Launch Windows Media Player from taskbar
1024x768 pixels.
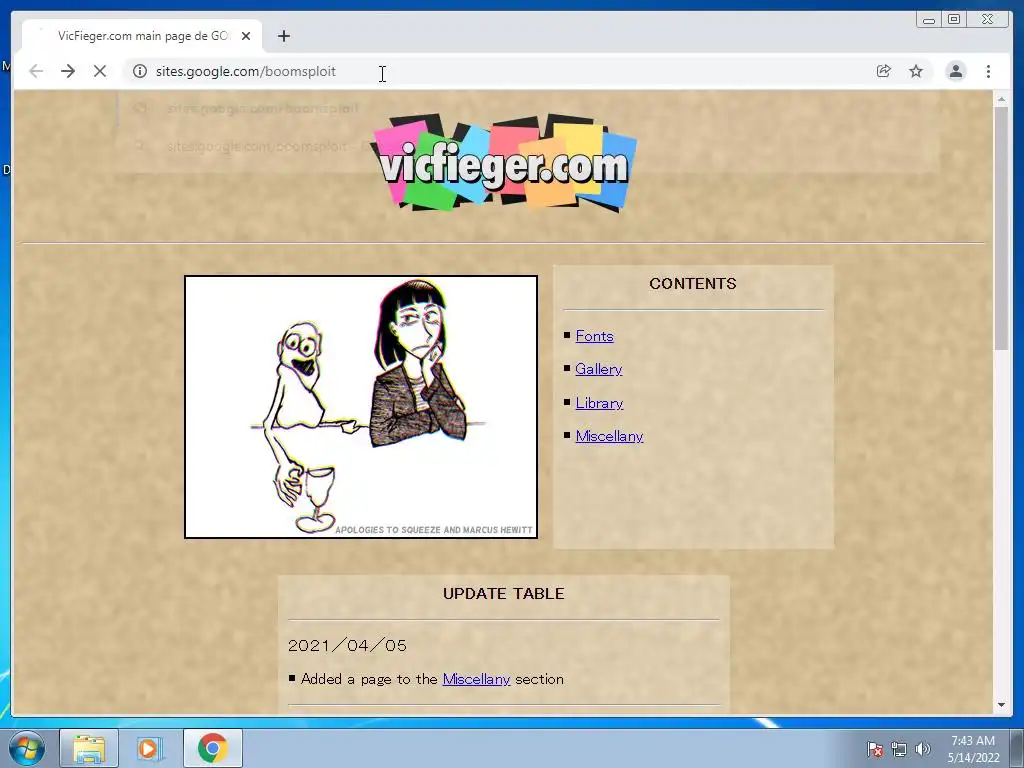[150, 748]
